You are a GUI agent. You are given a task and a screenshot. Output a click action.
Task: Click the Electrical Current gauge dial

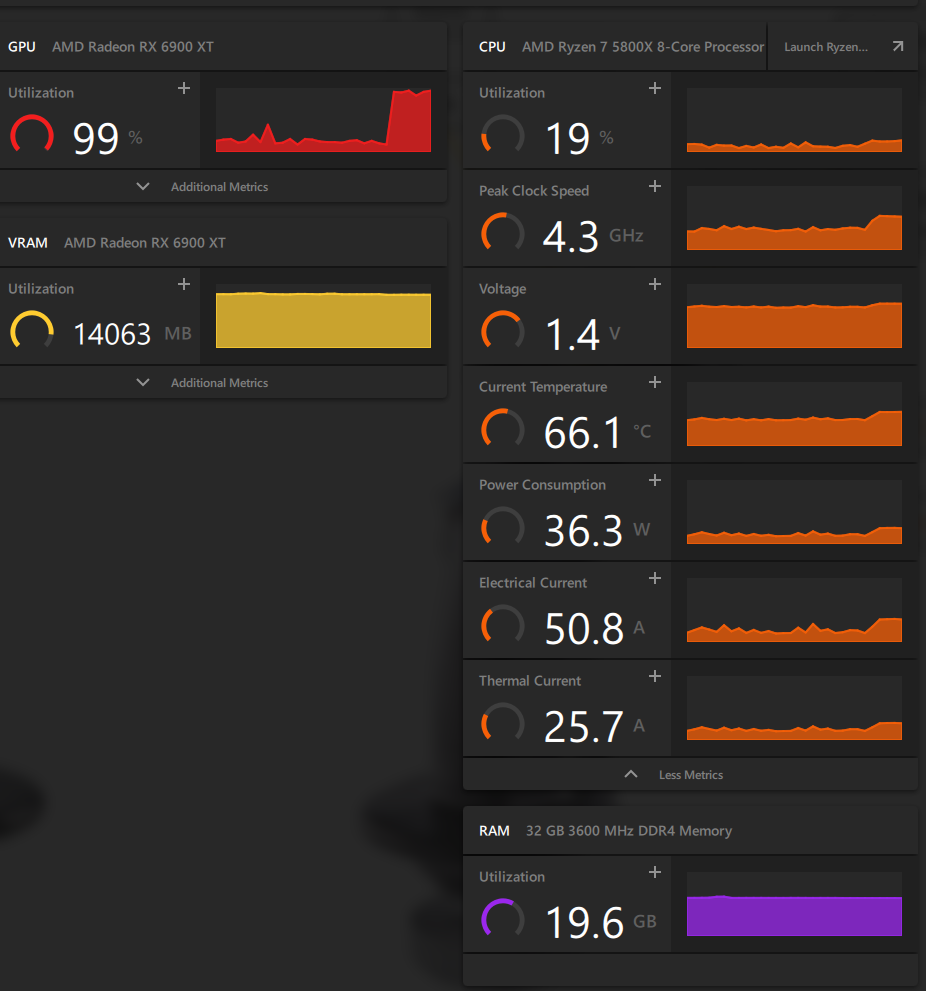[x=503, y=624]
